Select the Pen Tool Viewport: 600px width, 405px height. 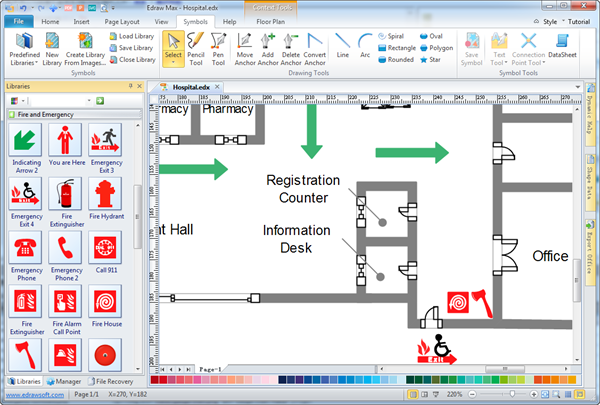218,49
